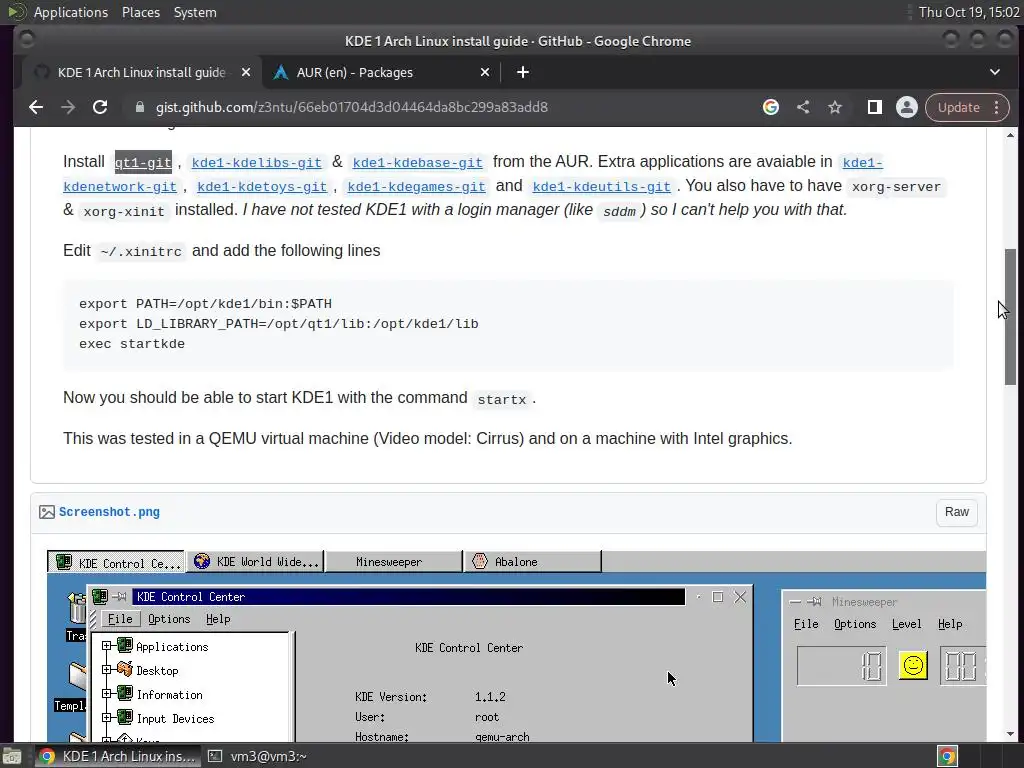Open the Places menu
This screenshot has height=768, width=1024.
pyautogui.click(x=140, y=12)
